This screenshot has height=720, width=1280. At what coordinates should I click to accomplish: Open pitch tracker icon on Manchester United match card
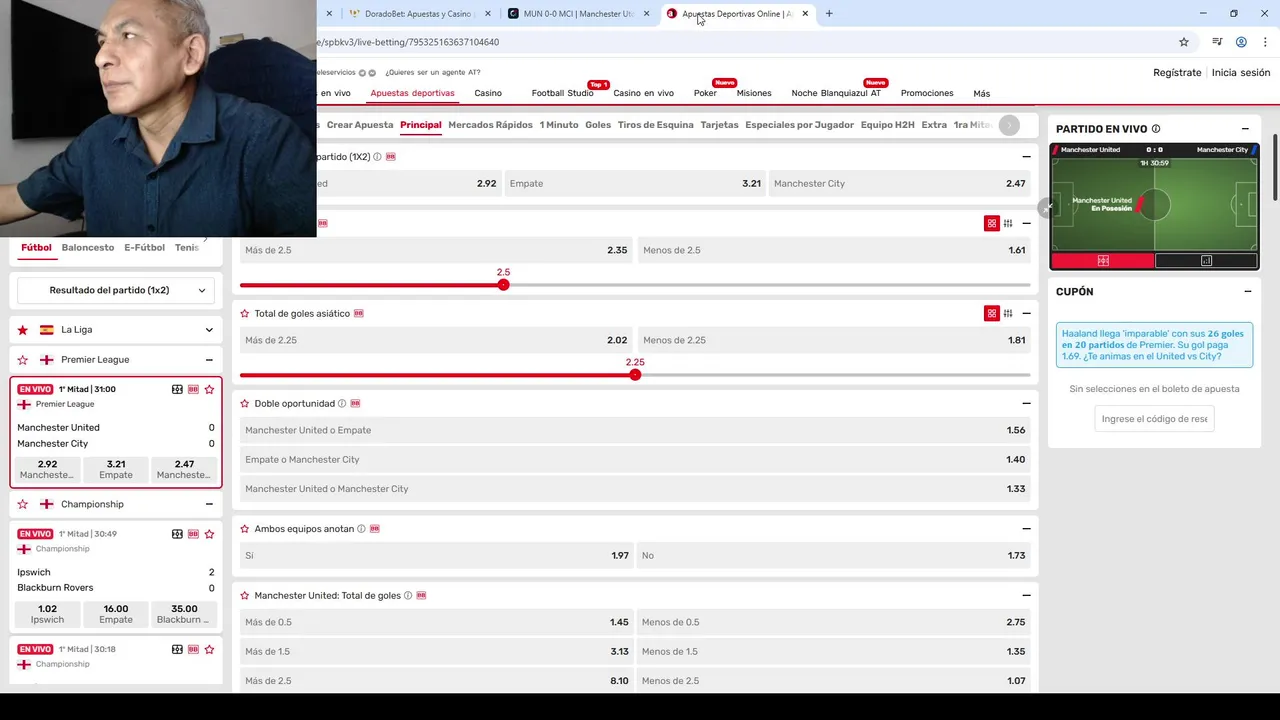coord(177,389)
